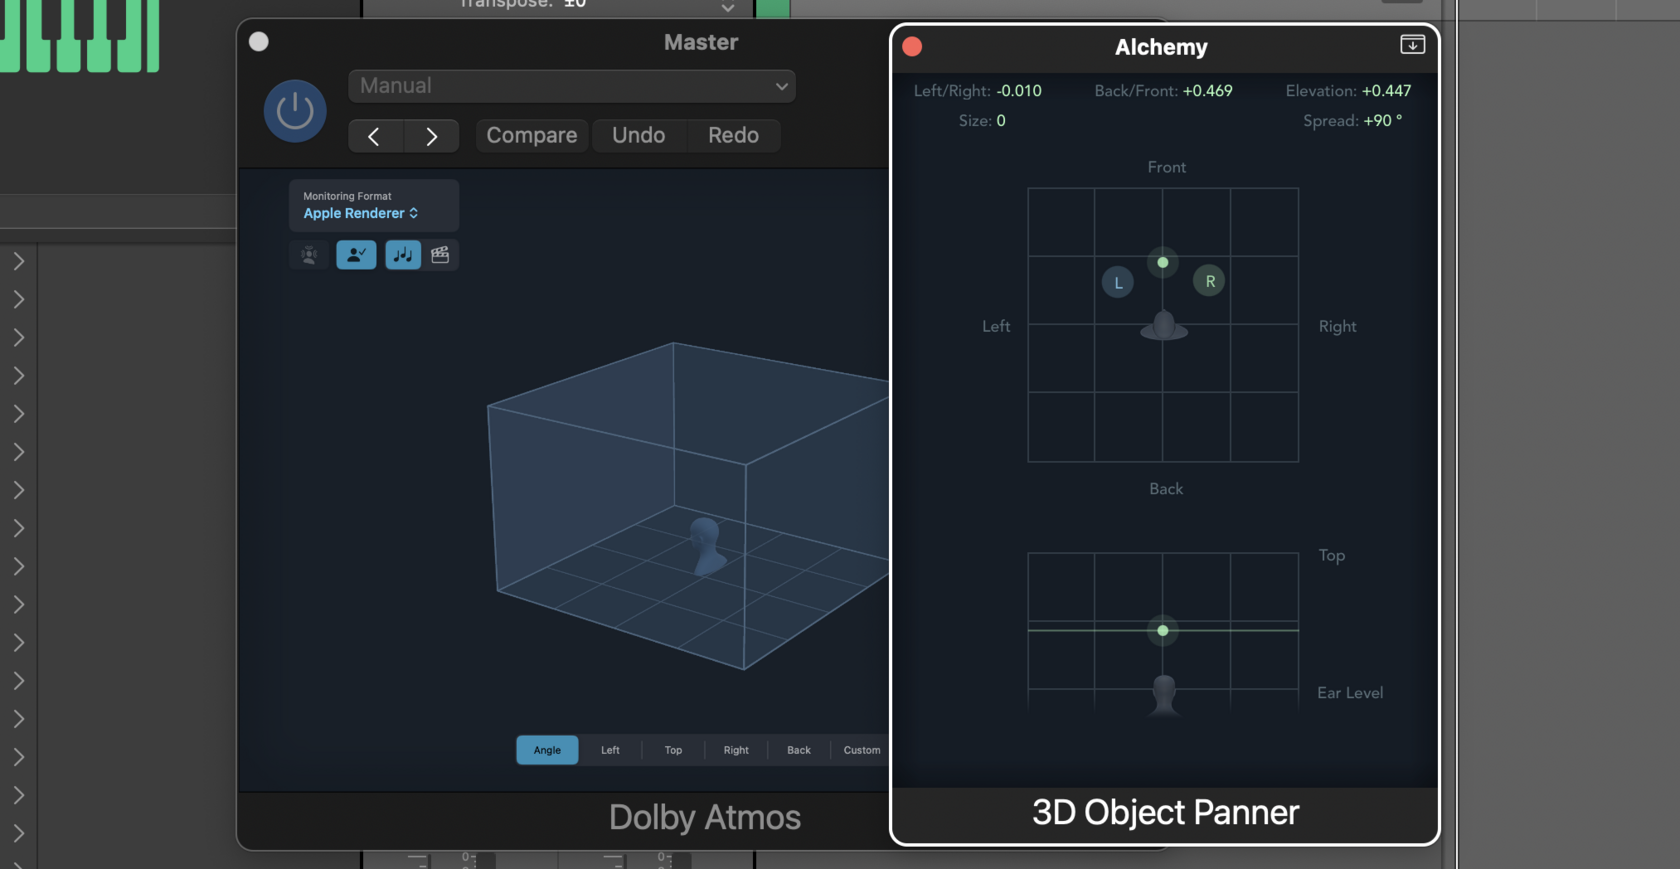This screenshot has width=1680, height=869.
Task: Click the 3D room head model
Action: [706, 545]
